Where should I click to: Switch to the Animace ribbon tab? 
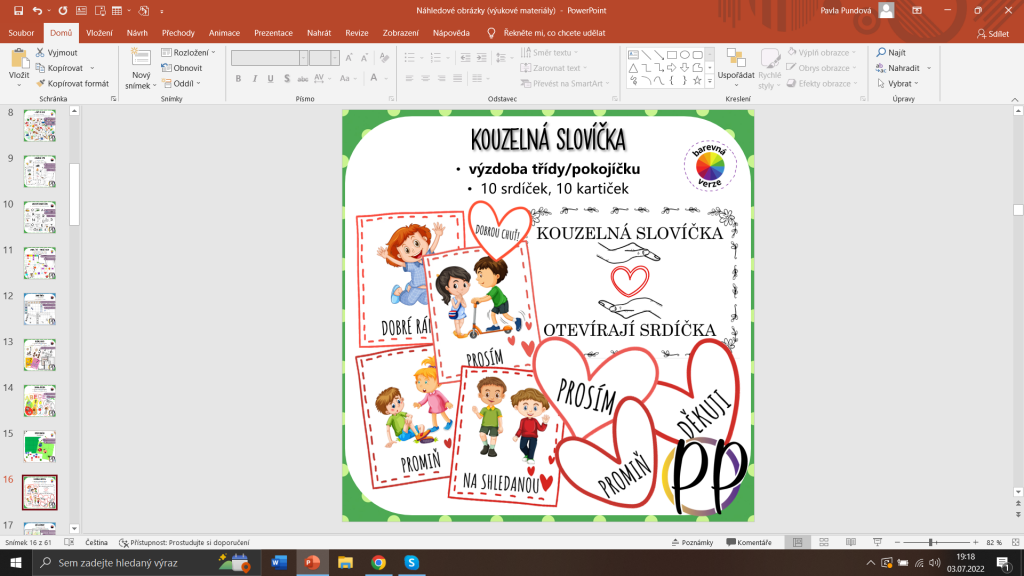224,32
